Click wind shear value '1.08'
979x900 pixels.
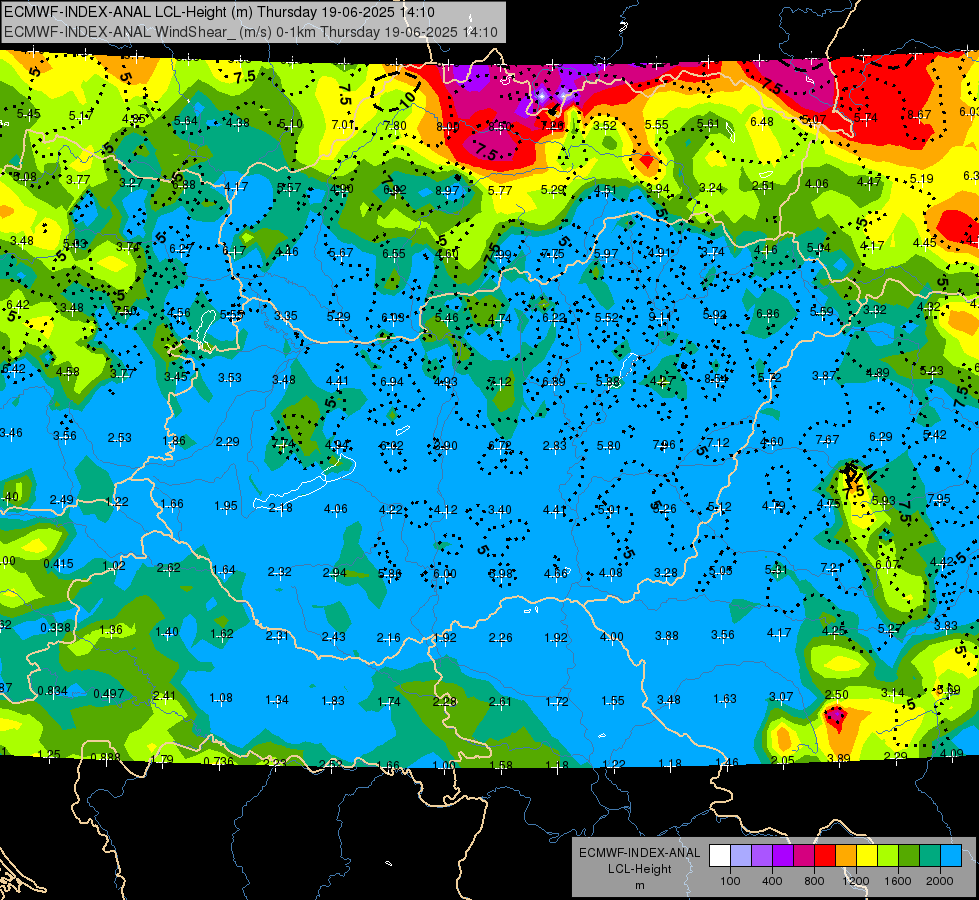[220, 698]
